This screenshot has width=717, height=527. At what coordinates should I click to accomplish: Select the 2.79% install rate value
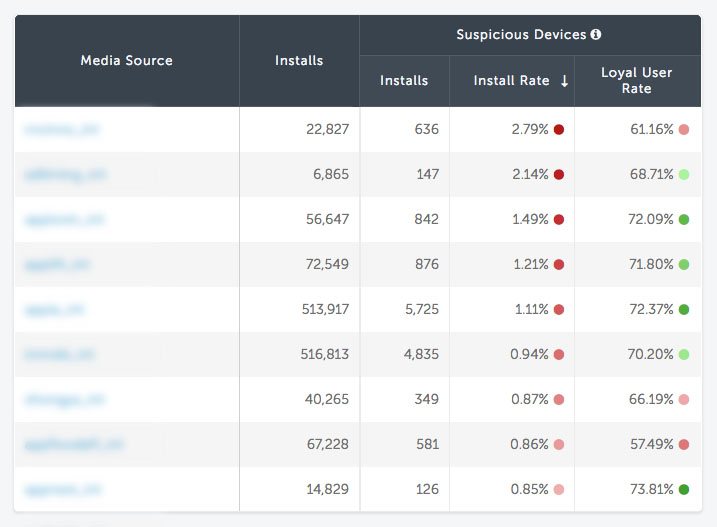[x=530, y=129]
